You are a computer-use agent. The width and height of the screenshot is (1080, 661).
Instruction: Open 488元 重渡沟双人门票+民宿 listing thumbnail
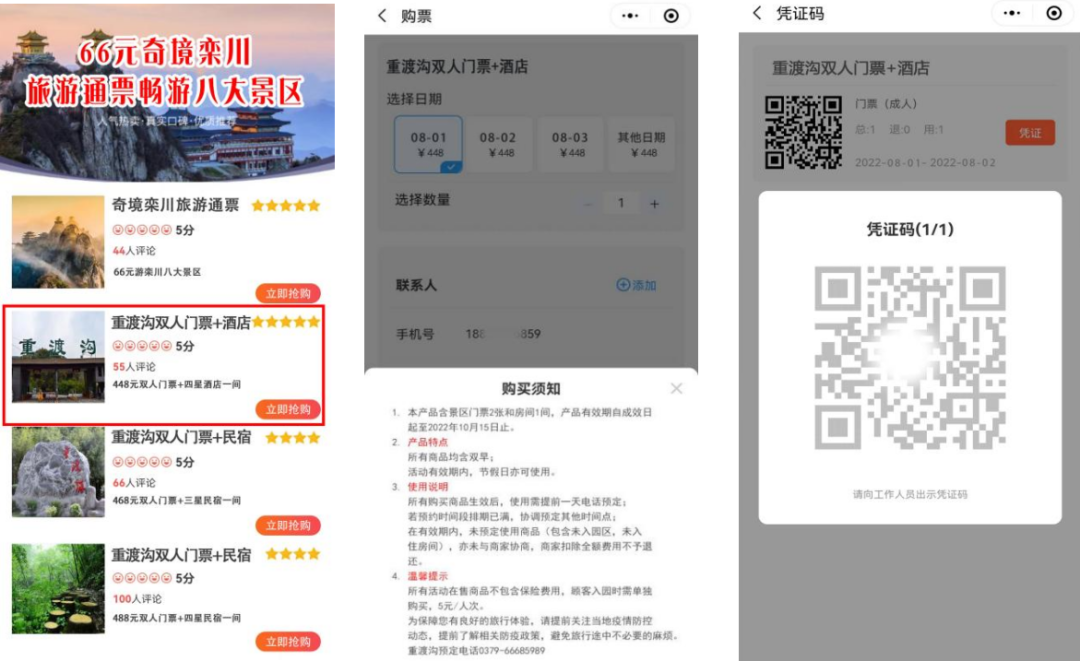pos(58,588)
